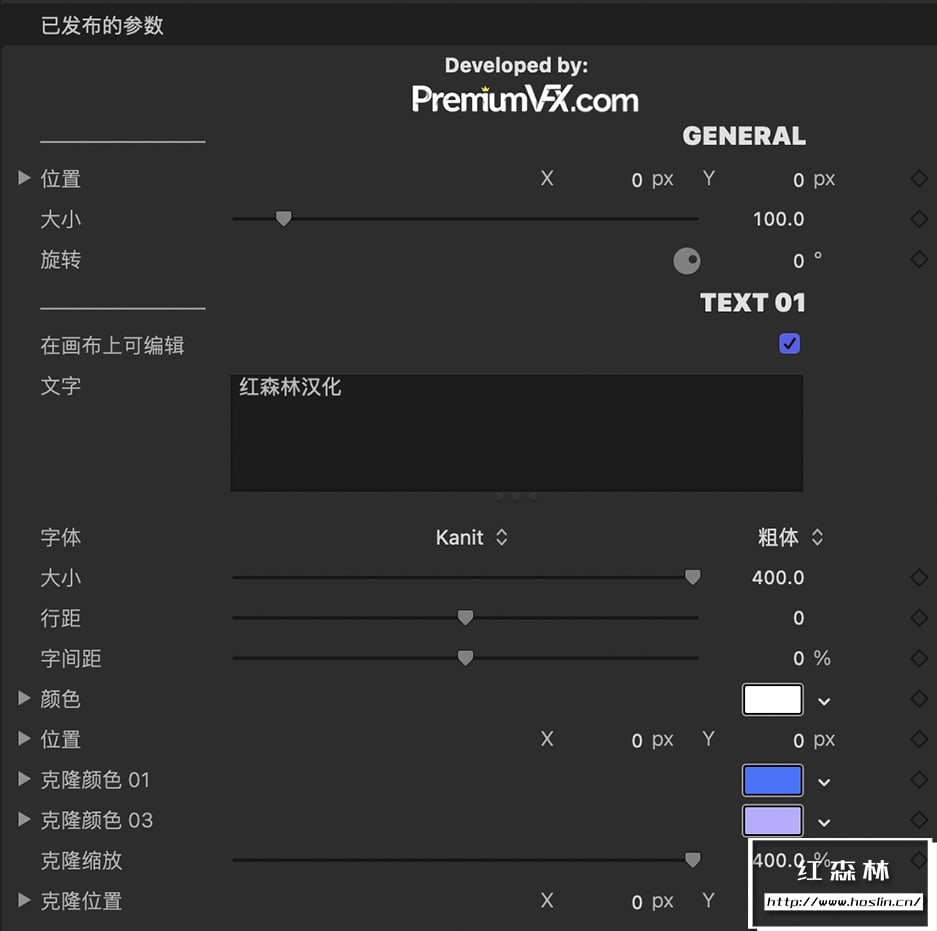Click the 旋转 keyframe diamond
This screenshot has height=931, width=937.
click(x=919, y=259)
